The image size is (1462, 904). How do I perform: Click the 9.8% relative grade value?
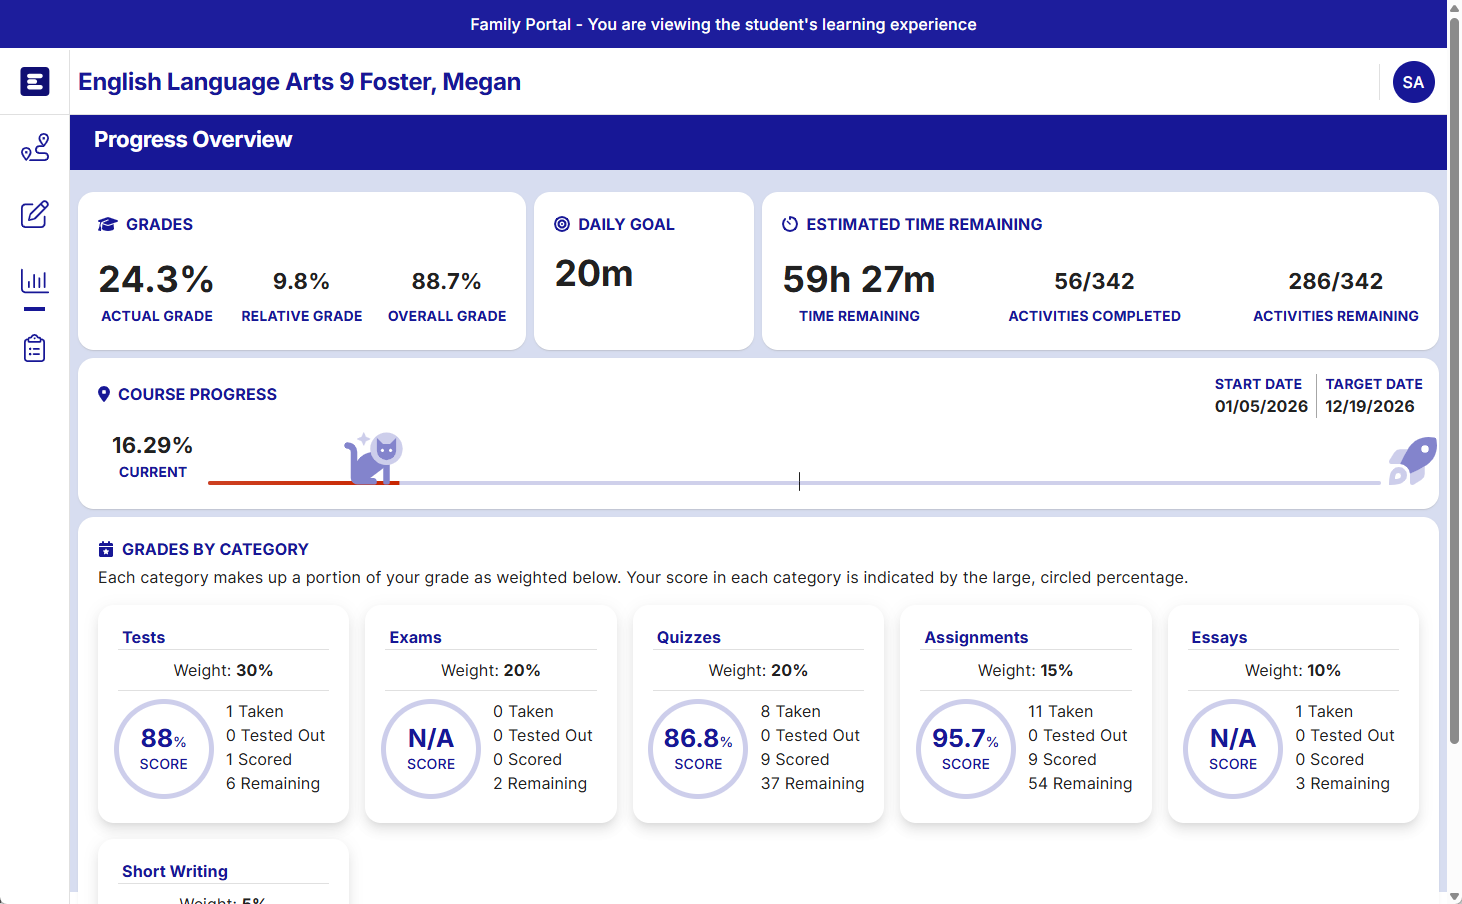pos(302,282)
